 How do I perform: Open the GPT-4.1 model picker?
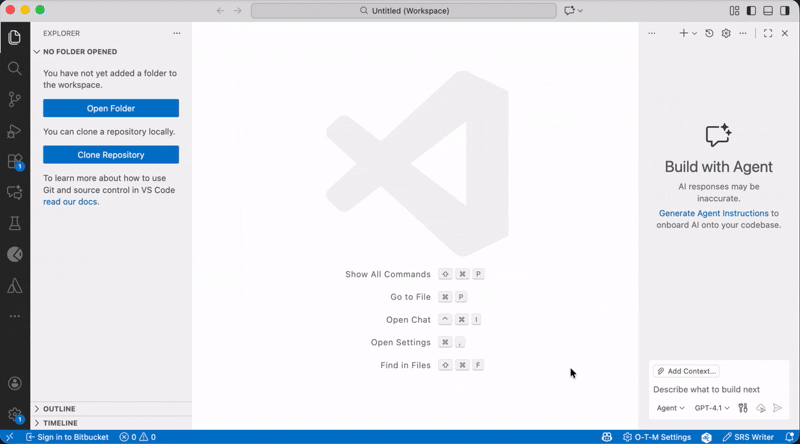click(x=712, y=408)
